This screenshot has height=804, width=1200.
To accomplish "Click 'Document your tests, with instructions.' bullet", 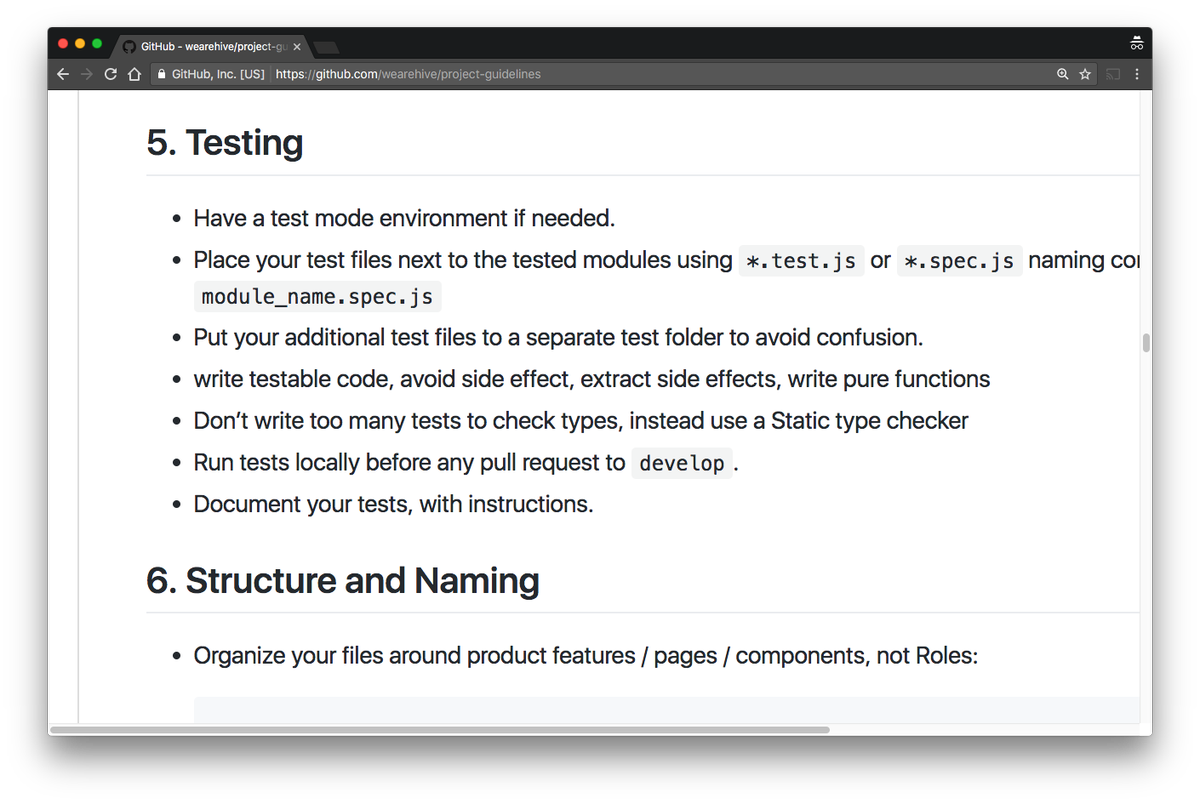I will (x=393, y=504).
